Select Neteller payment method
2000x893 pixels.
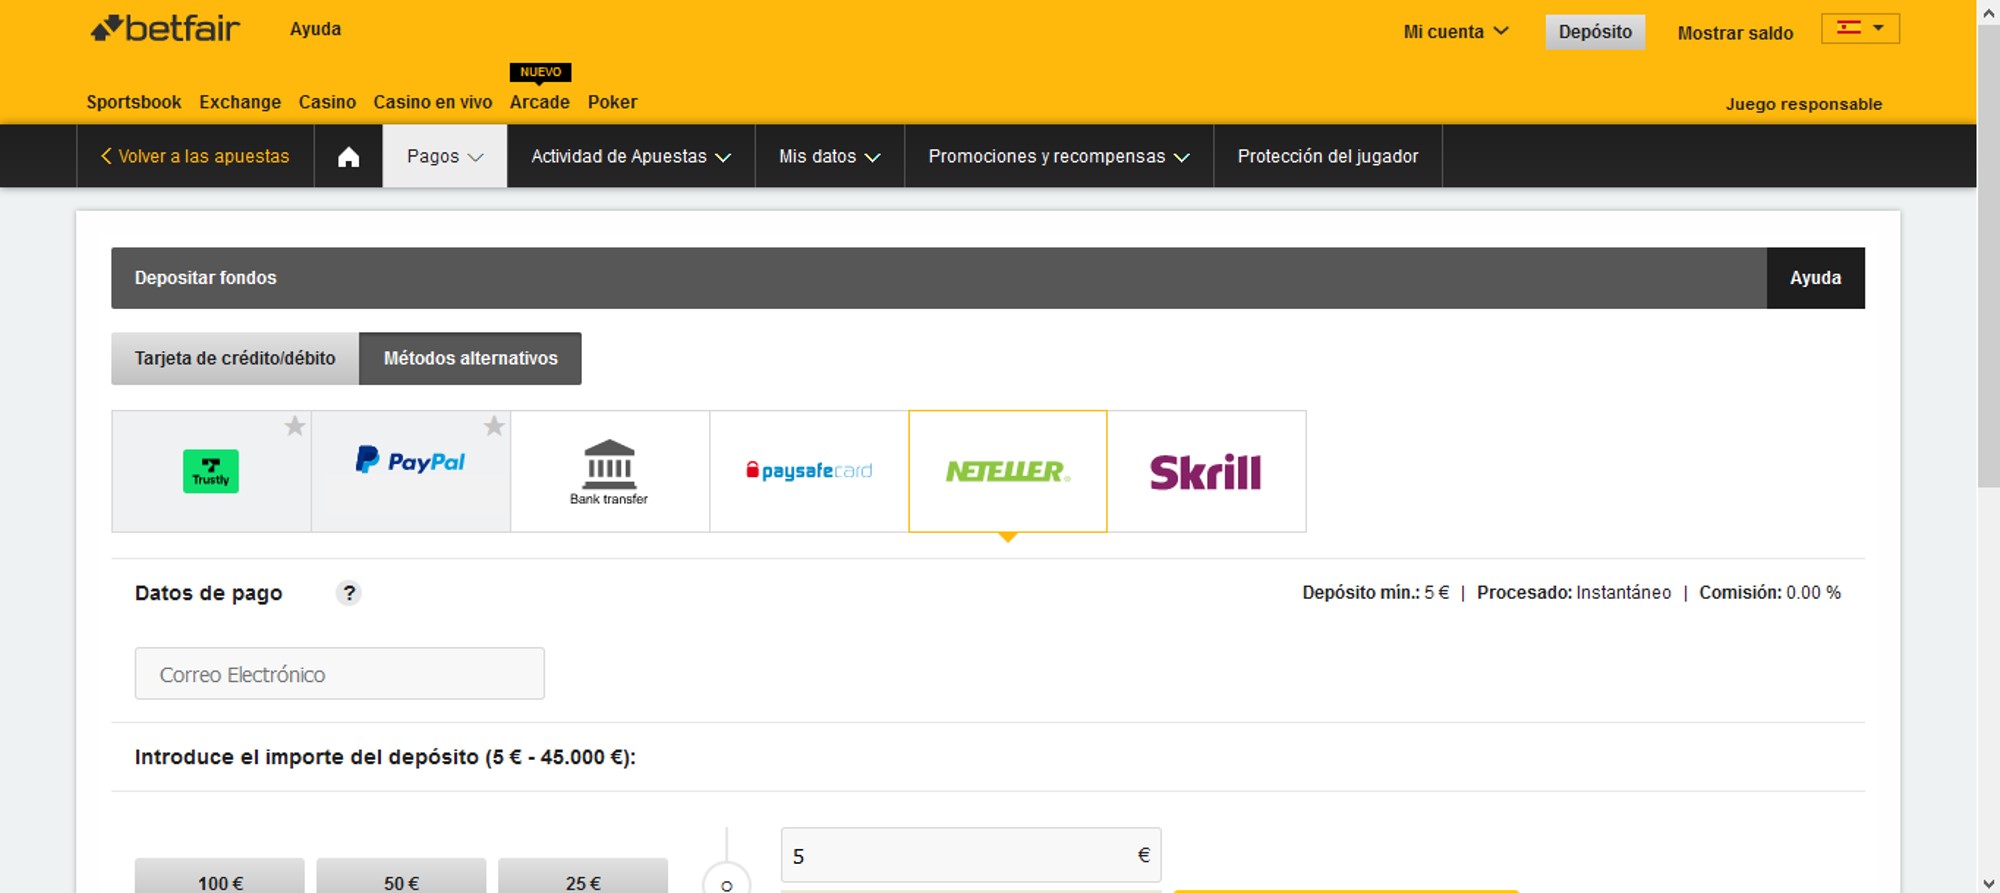click(x=1008, y=471)
